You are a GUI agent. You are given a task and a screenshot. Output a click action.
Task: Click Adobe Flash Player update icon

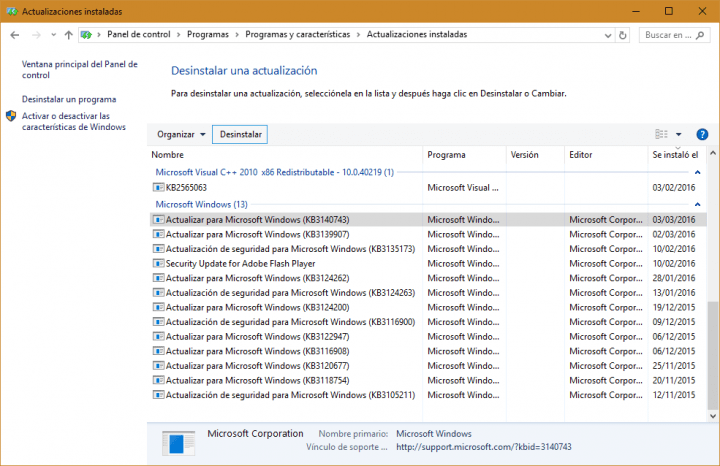click(x=158, y=264)
